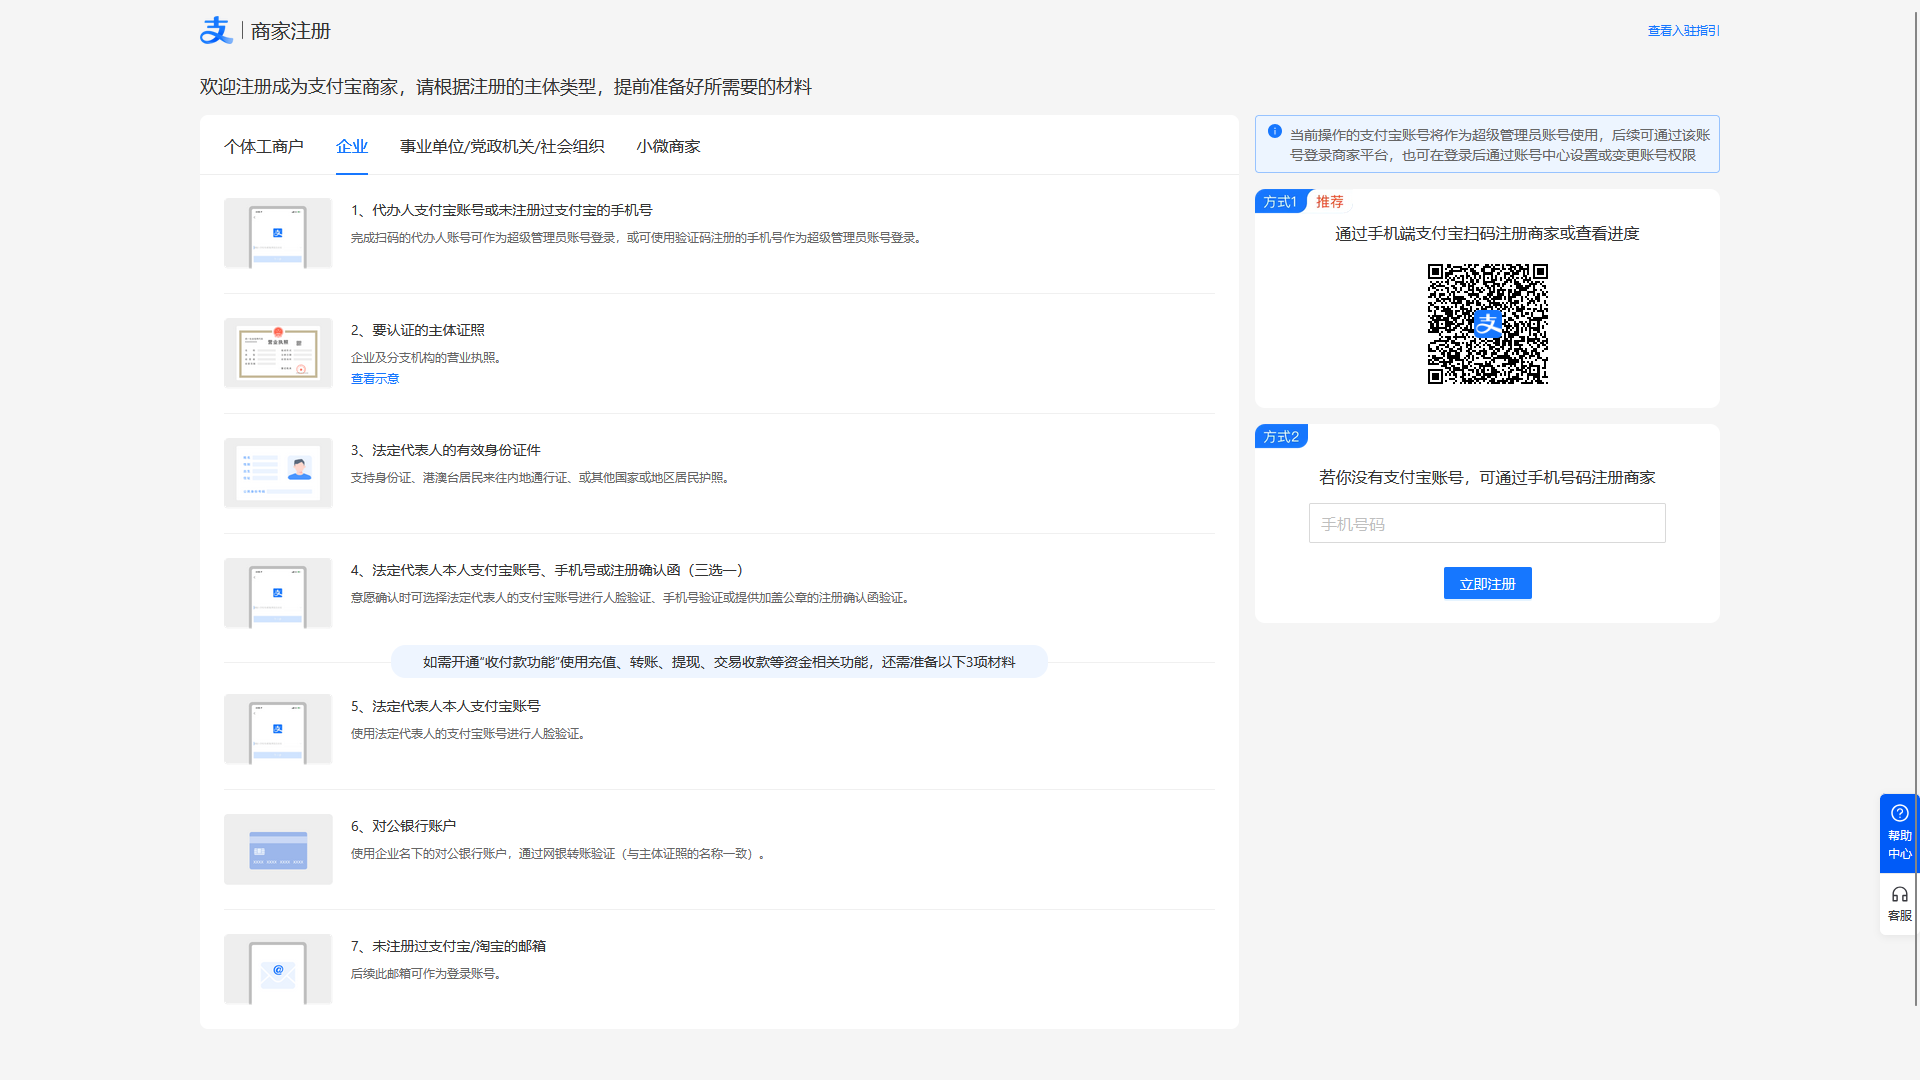Image resolution: width=1920 pixels, height=1080 pixels.
Task: Open 查看示意 example link
Action: [375, 379]
